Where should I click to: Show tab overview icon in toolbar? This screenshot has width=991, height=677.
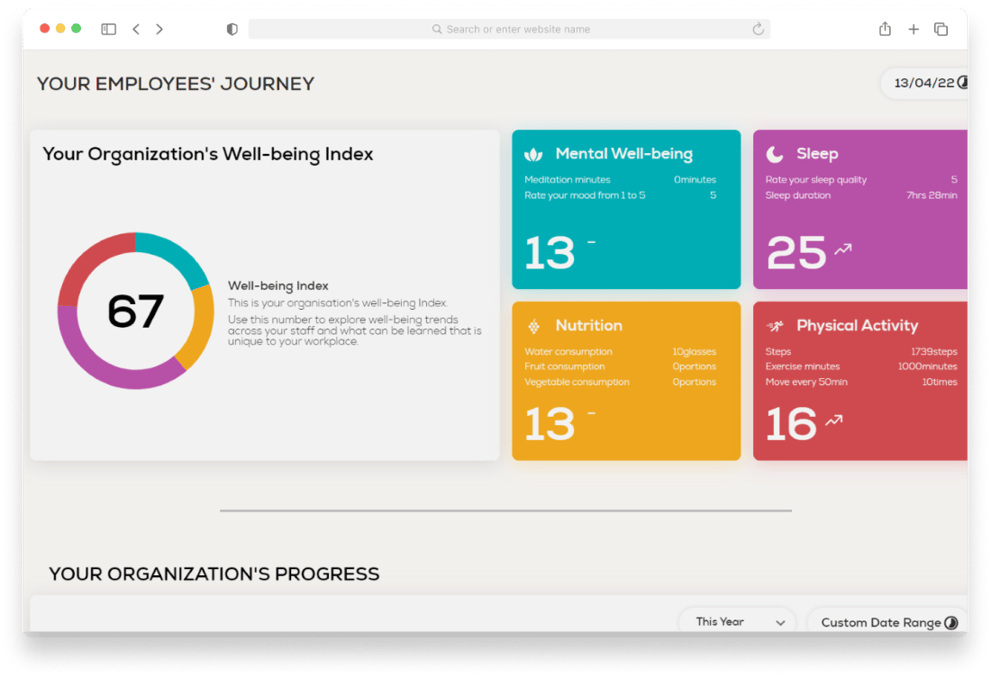click(941, 29)
